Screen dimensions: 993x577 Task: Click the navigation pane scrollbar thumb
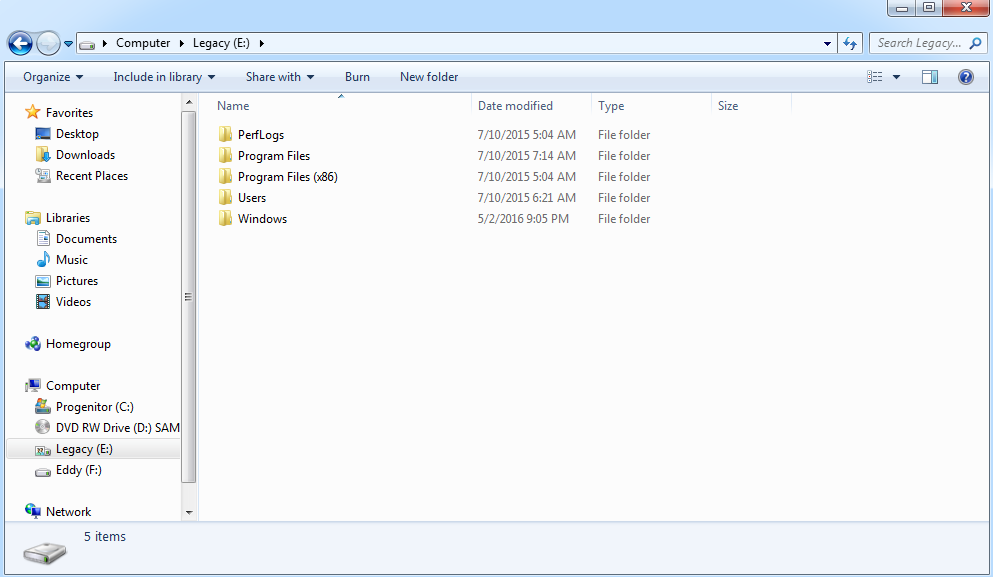tap(189, 297)
